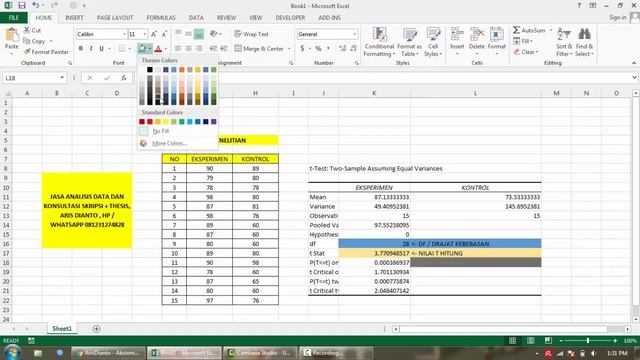Click the Insert cells icon
Screen dimensions: 640x360
pos(457,35)
